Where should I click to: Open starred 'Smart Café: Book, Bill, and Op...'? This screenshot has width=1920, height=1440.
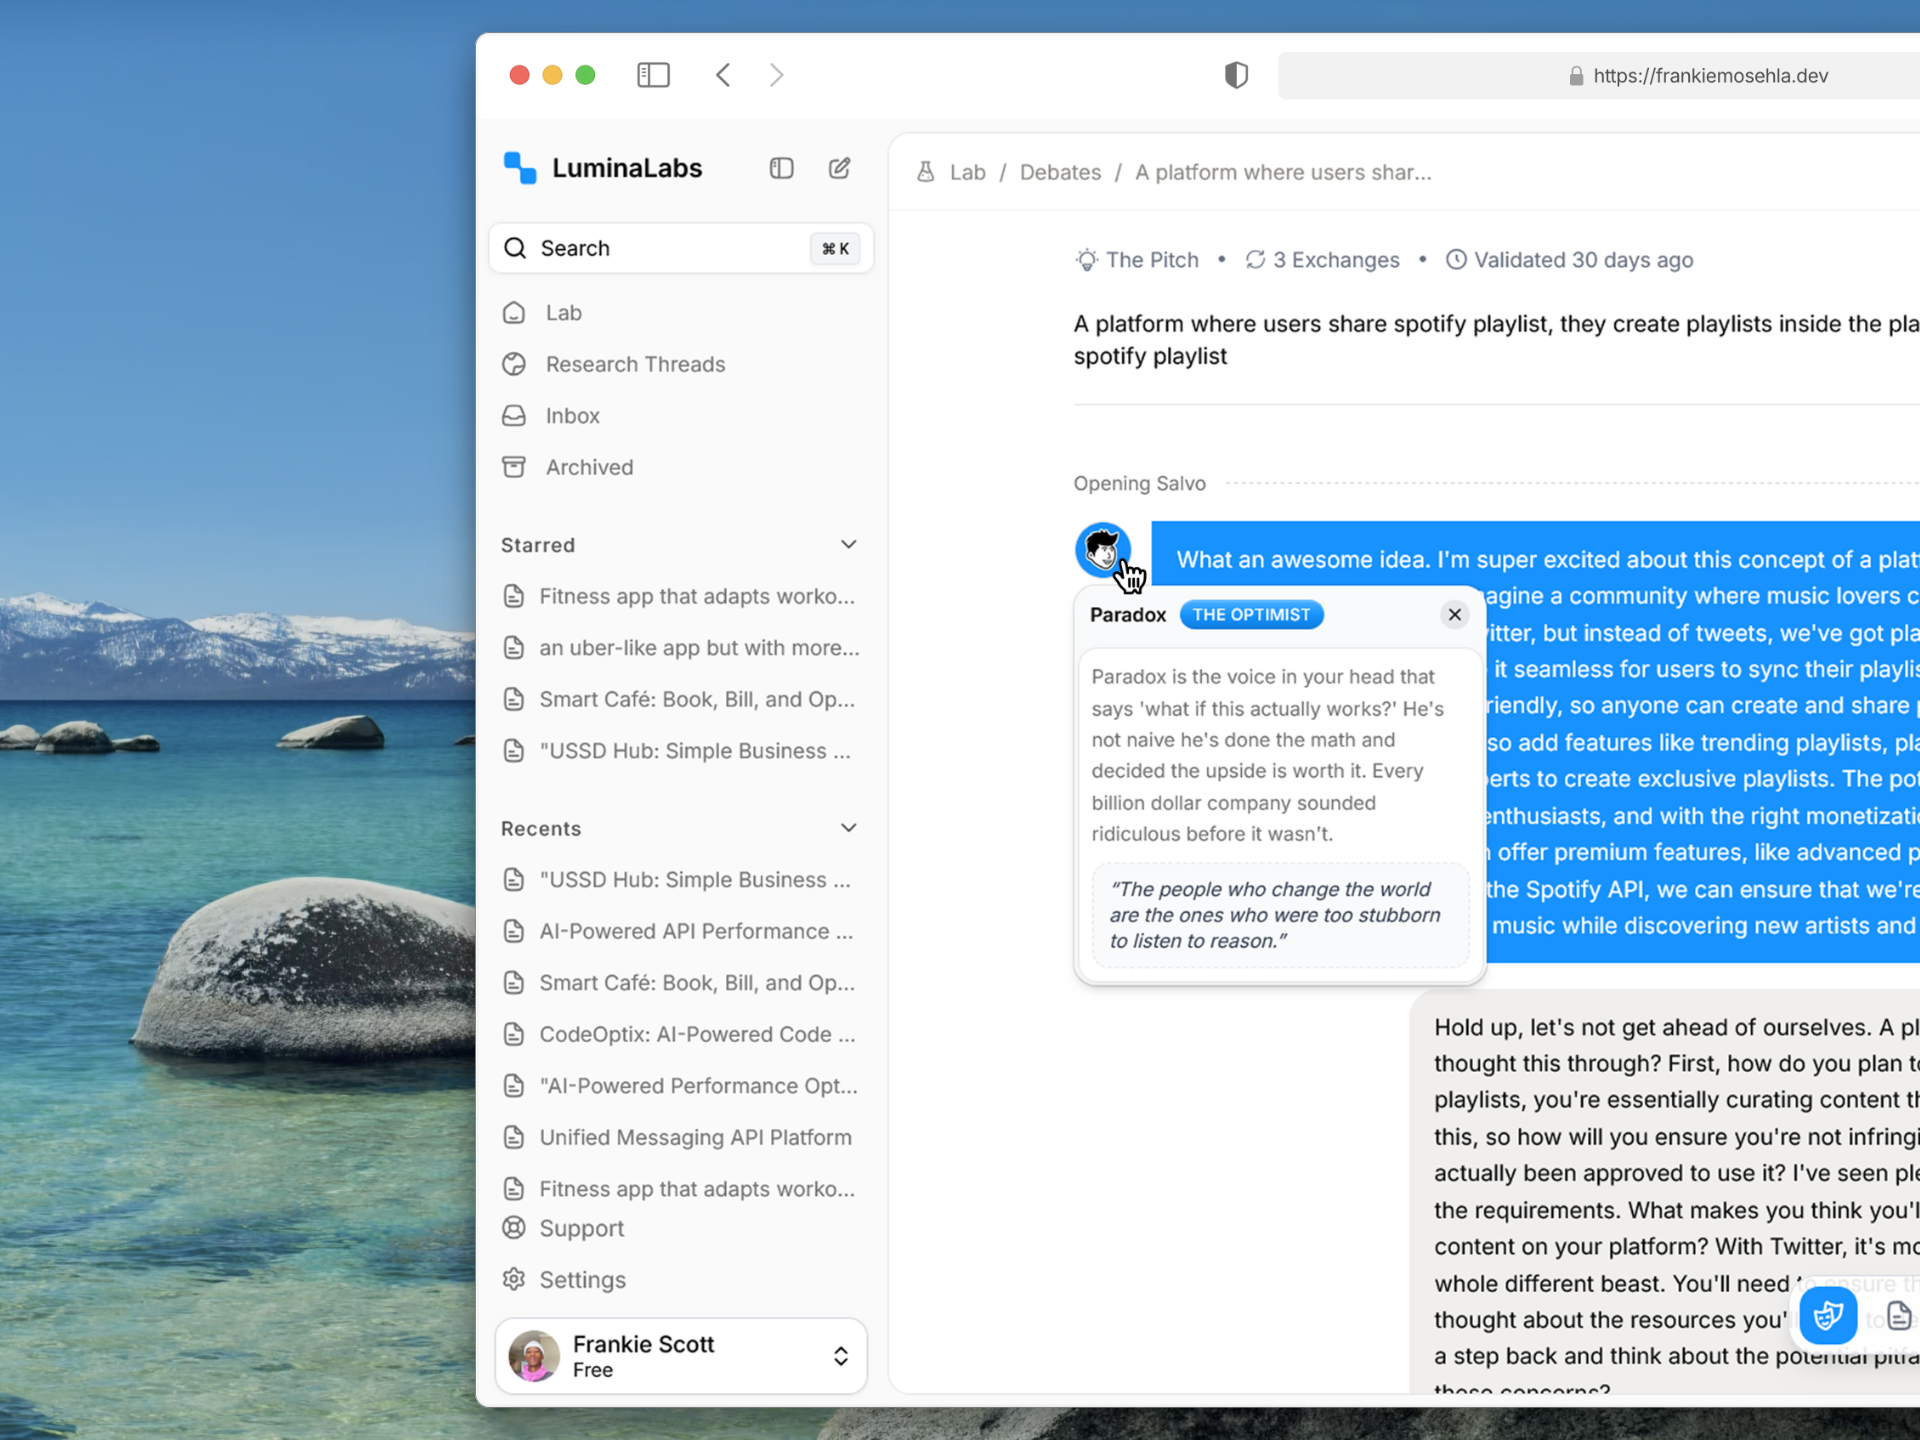click(681, 700)
